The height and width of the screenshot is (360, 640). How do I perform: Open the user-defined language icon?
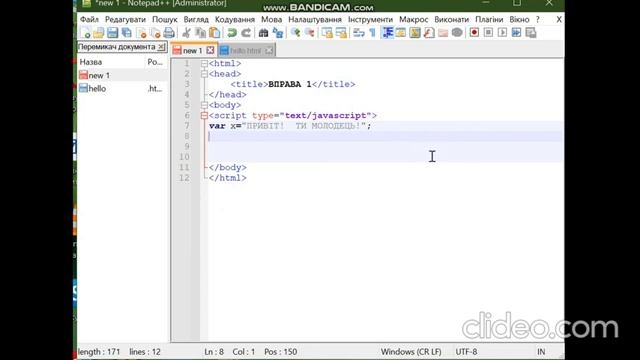401,33
